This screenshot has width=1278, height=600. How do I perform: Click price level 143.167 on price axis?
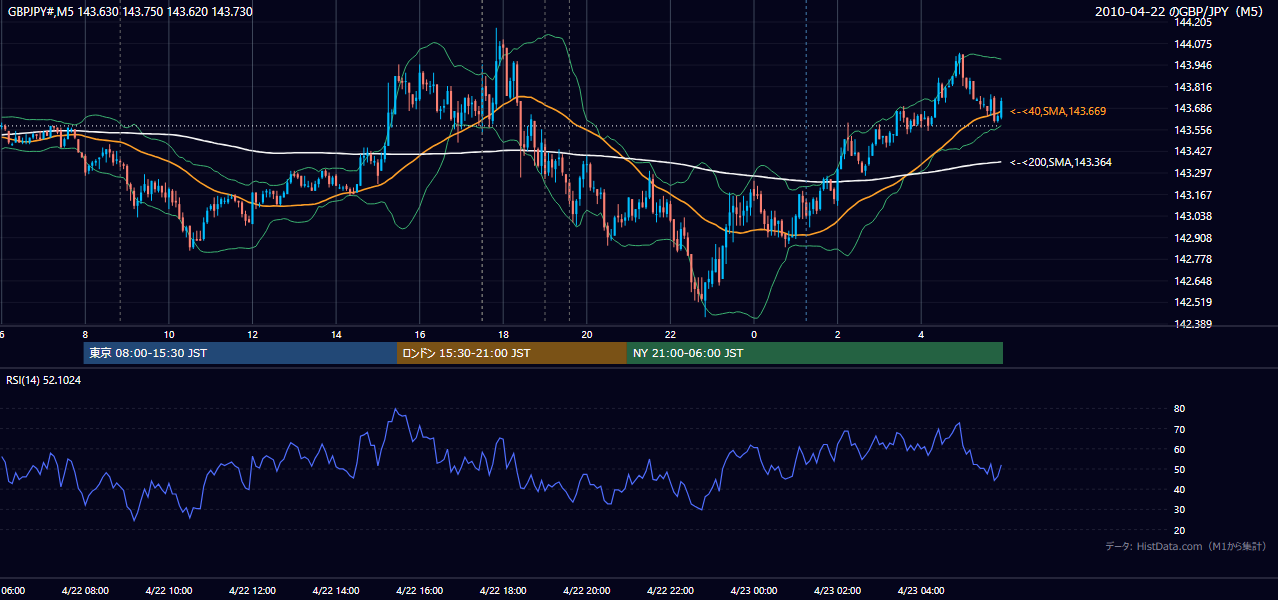coord(1194,195)
